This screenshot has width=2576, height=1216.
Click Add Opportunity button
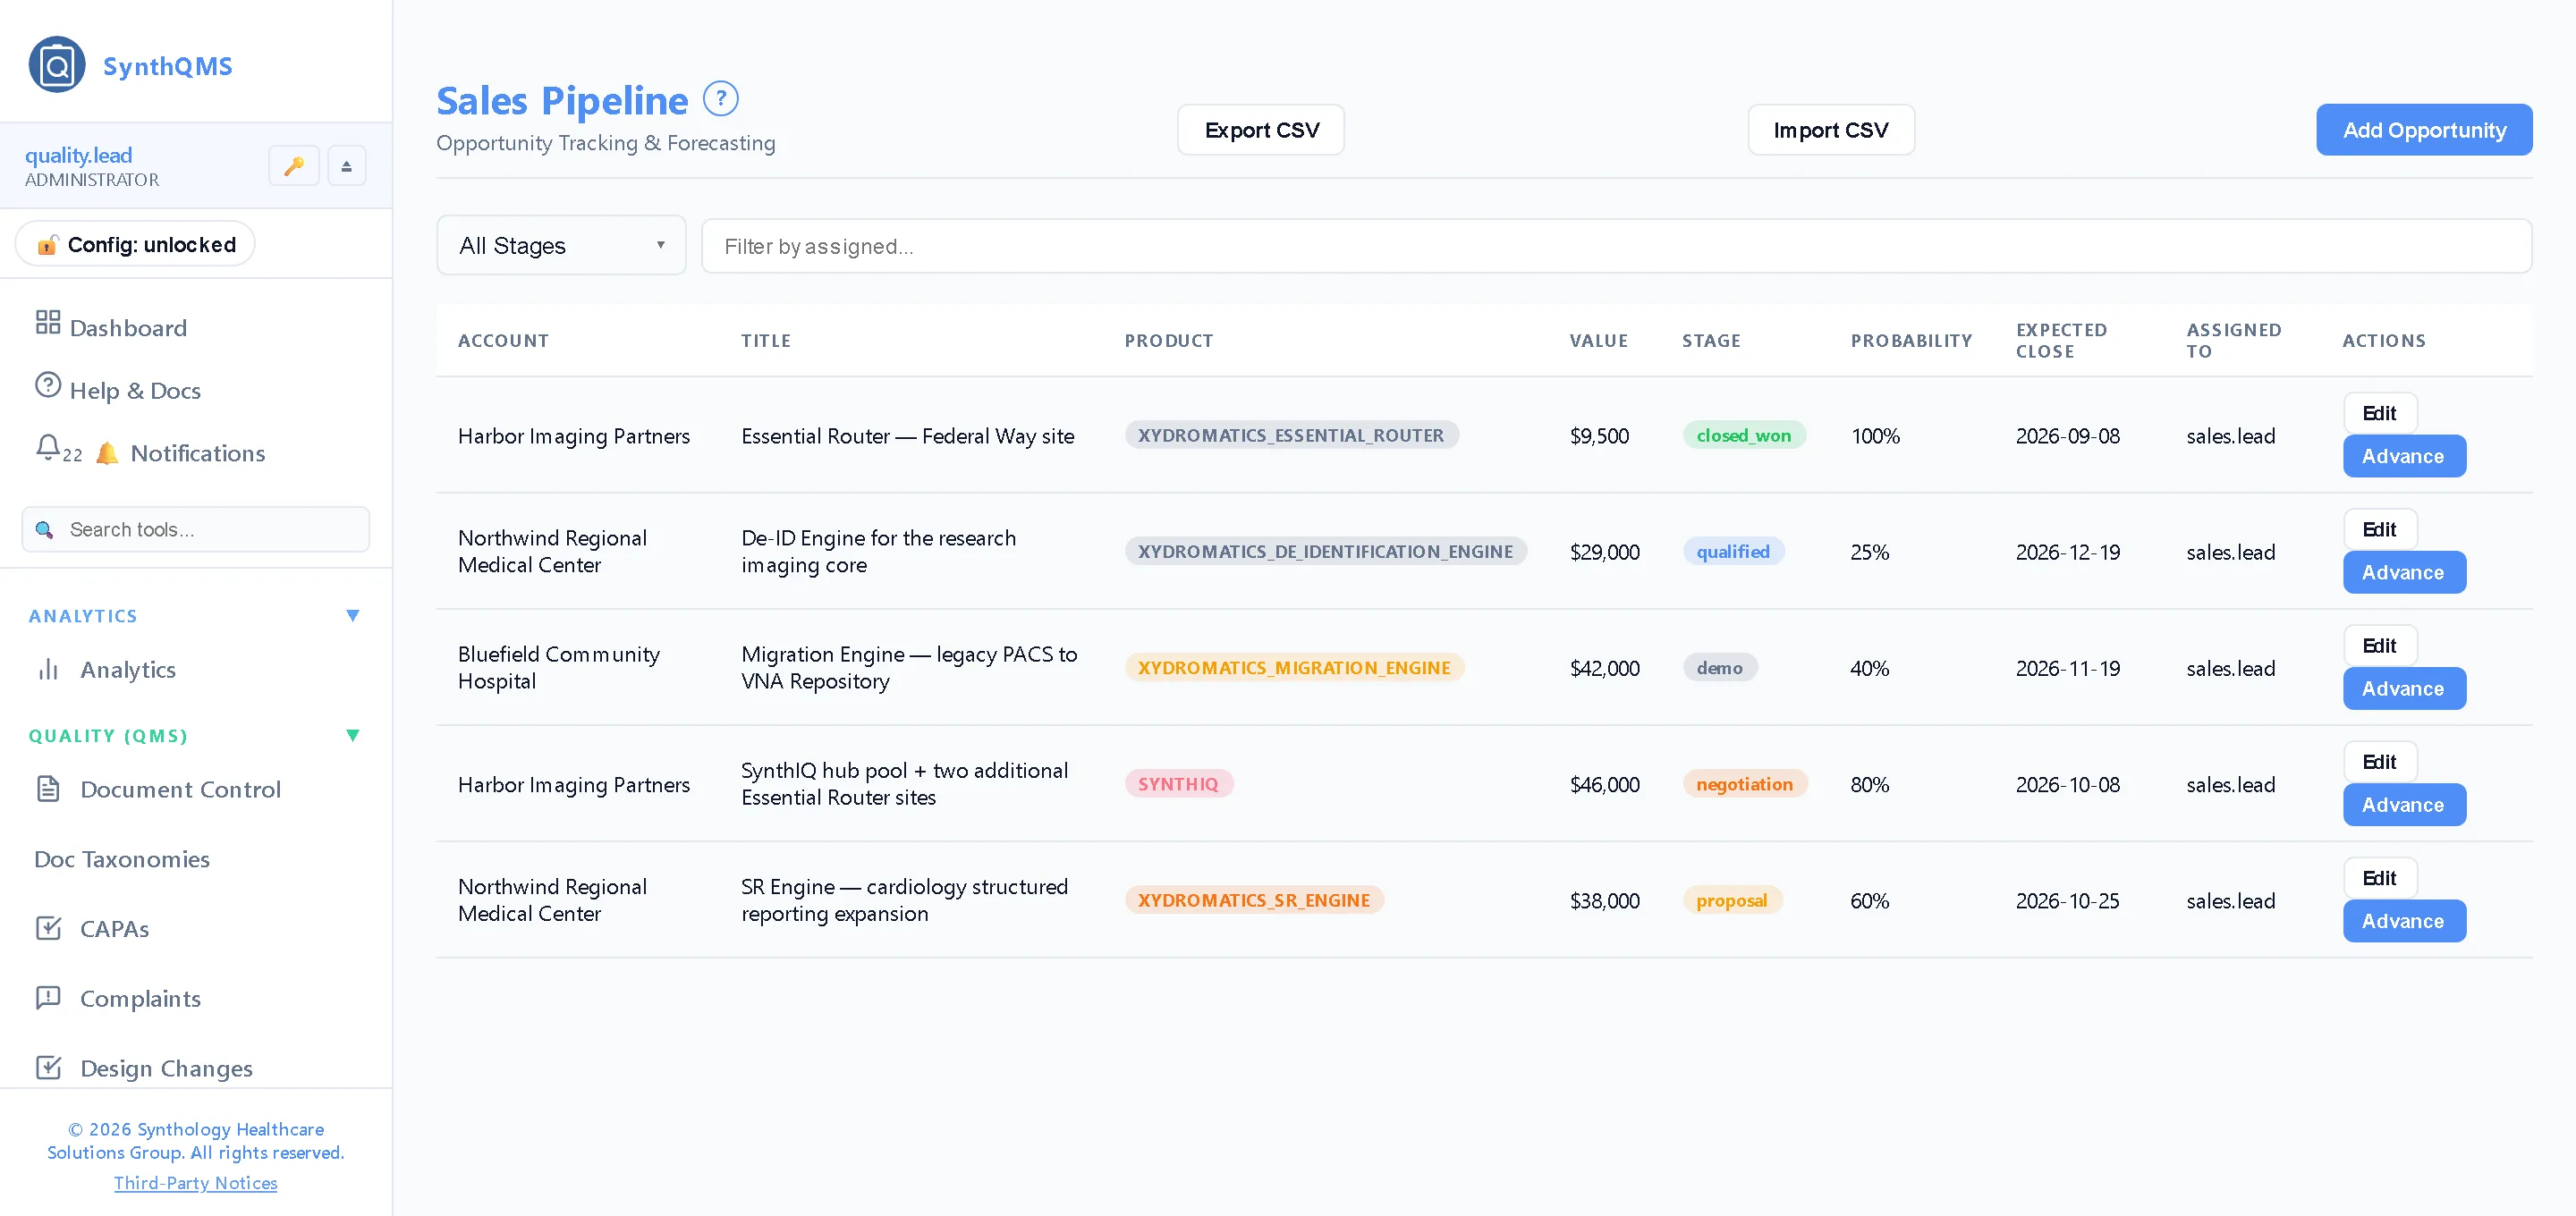[2424, 130]
